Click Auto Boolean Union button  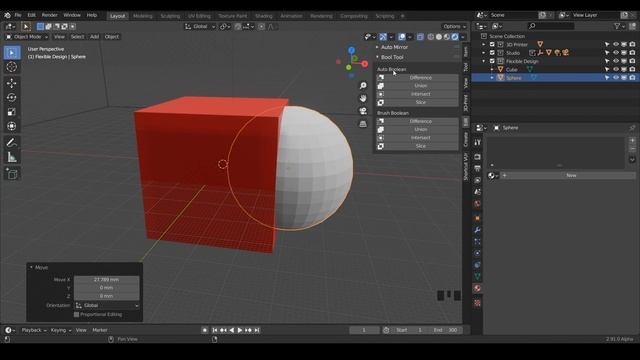[418, 86]
